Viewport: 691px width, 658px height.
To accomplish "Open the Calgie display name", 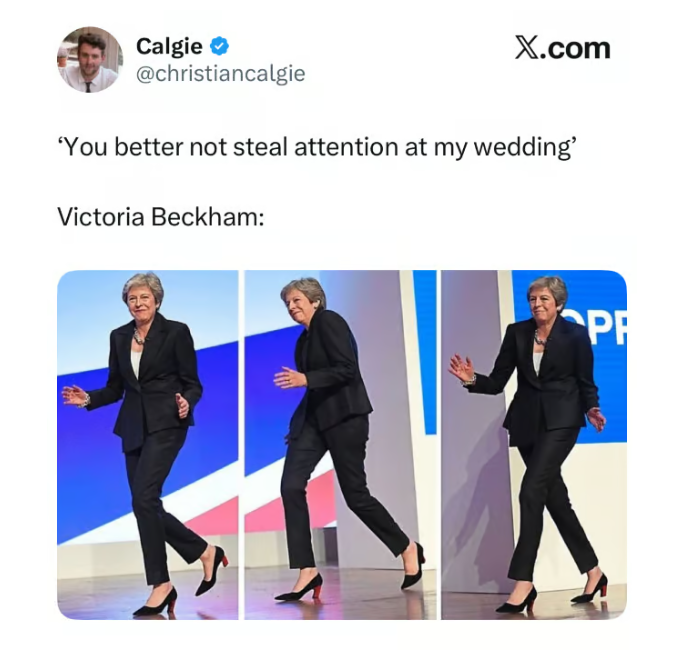I will coord(169,46).
